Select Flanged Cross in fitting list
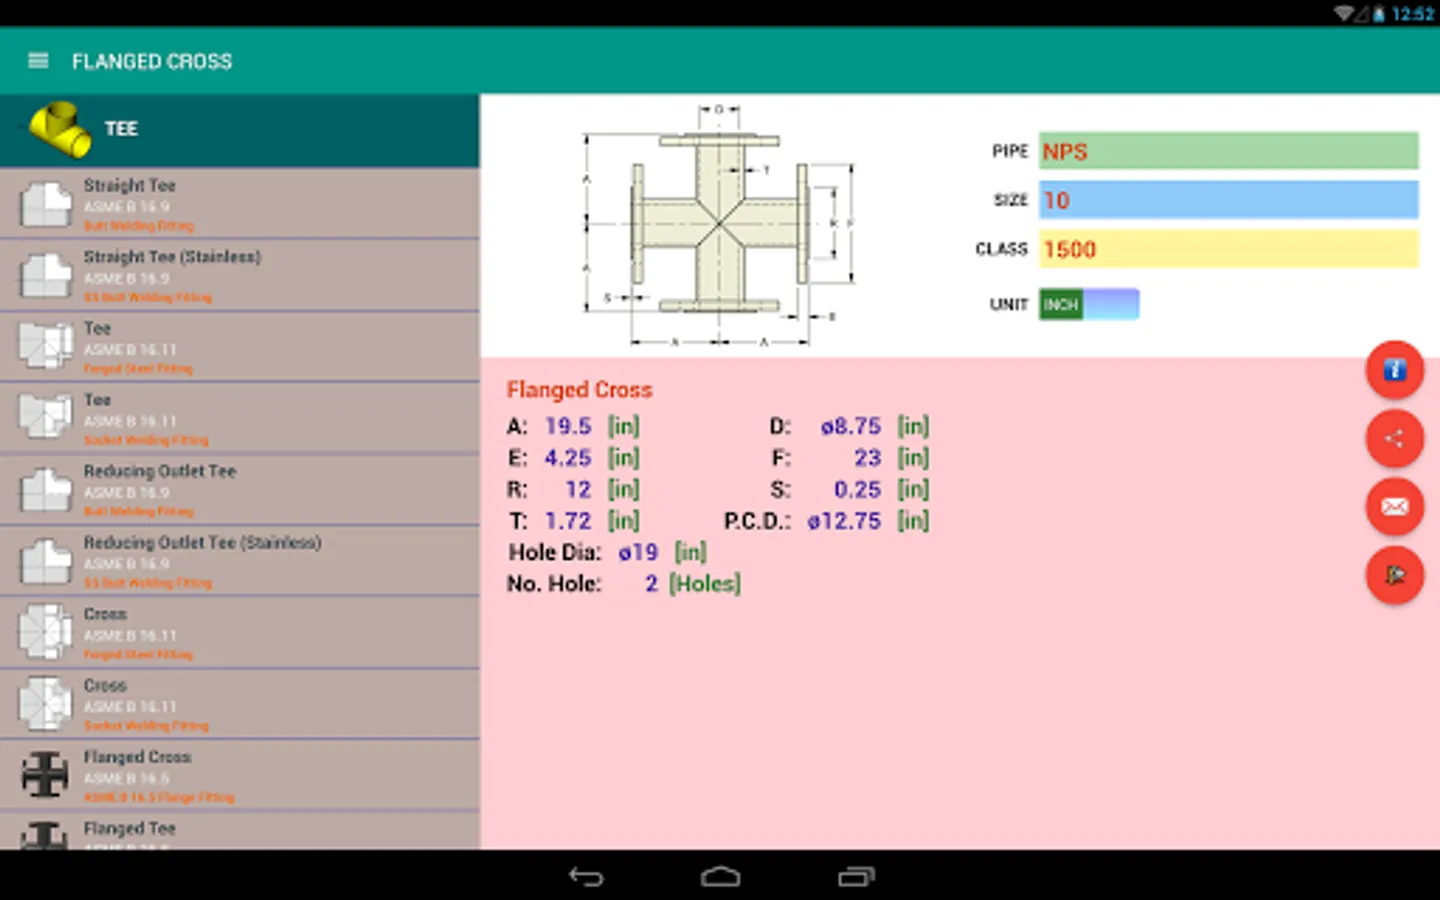The image size is (1440, 900). pos(240,776)
